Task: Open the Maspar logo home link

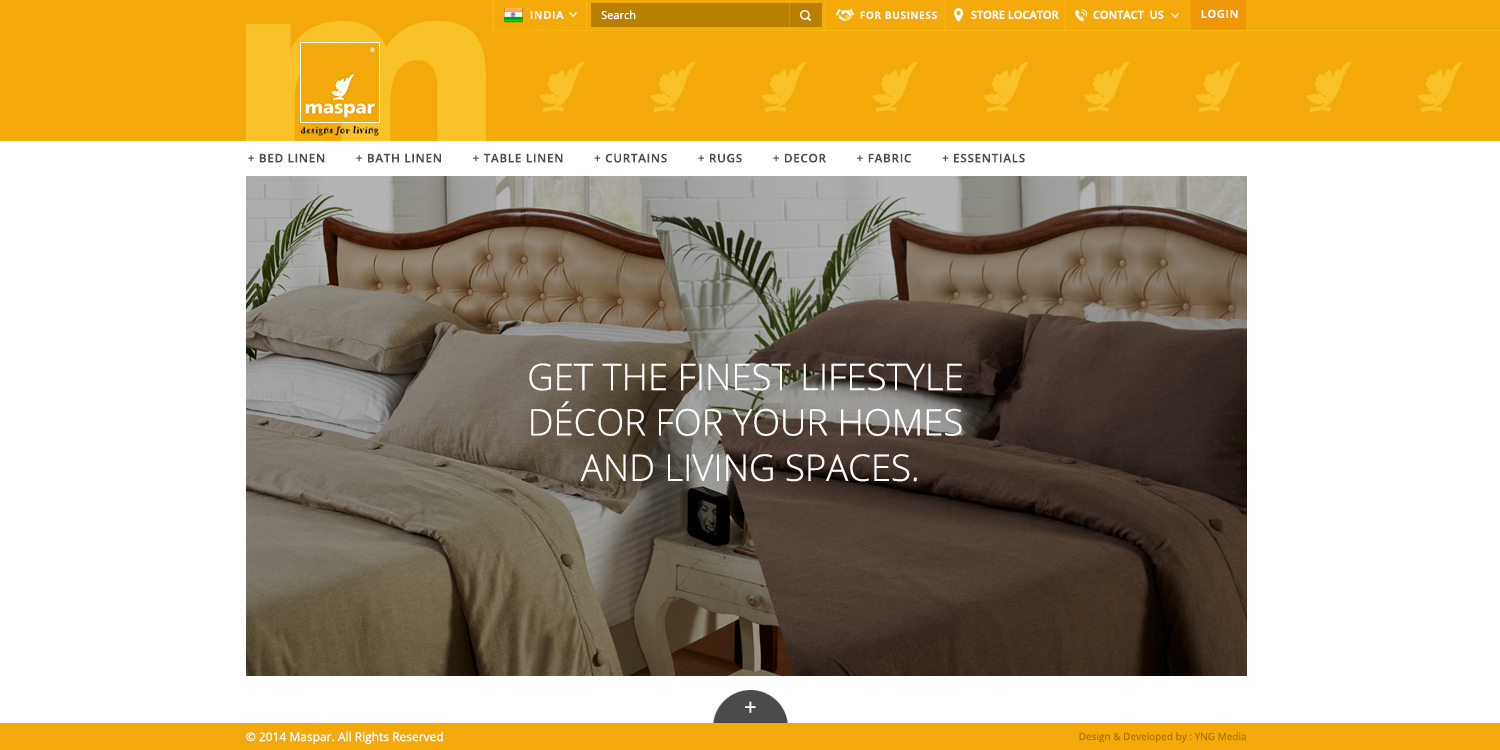Action: click(340, 90)
